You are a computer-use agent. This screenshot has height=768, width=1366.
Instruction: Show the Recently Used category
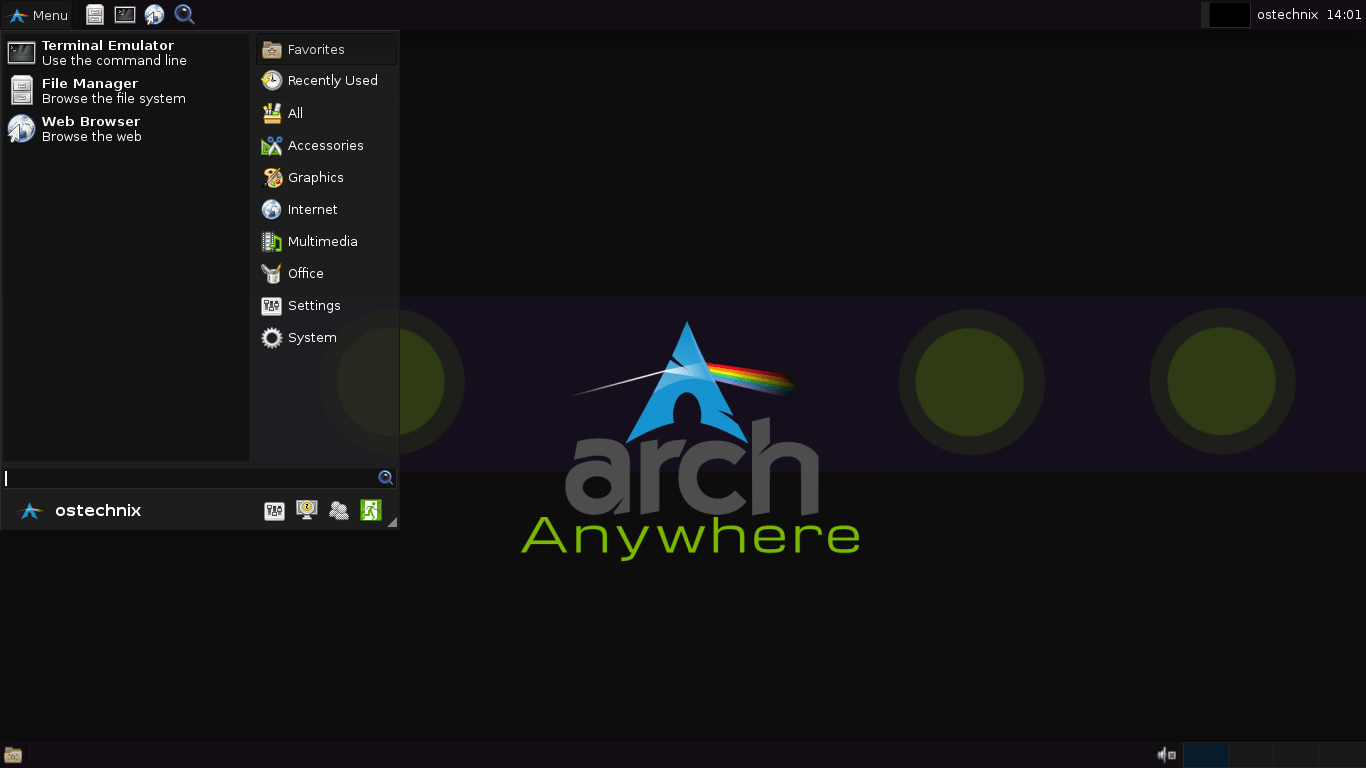pos(327,81)
